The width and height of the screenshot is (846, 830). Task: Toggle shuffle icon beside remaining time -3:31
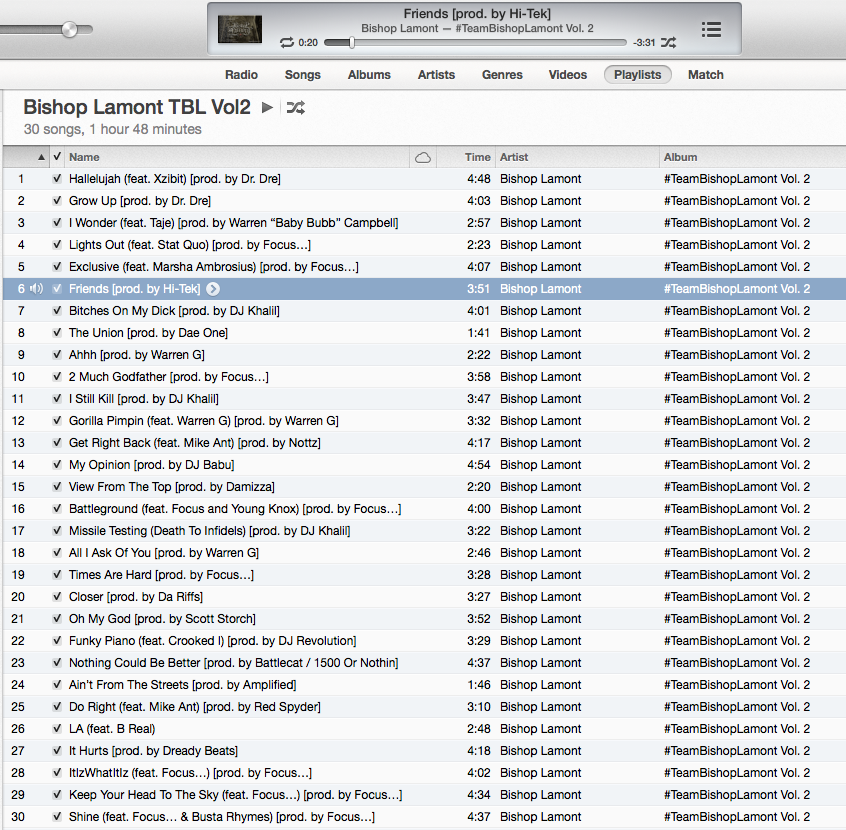(x=668, y=43)
